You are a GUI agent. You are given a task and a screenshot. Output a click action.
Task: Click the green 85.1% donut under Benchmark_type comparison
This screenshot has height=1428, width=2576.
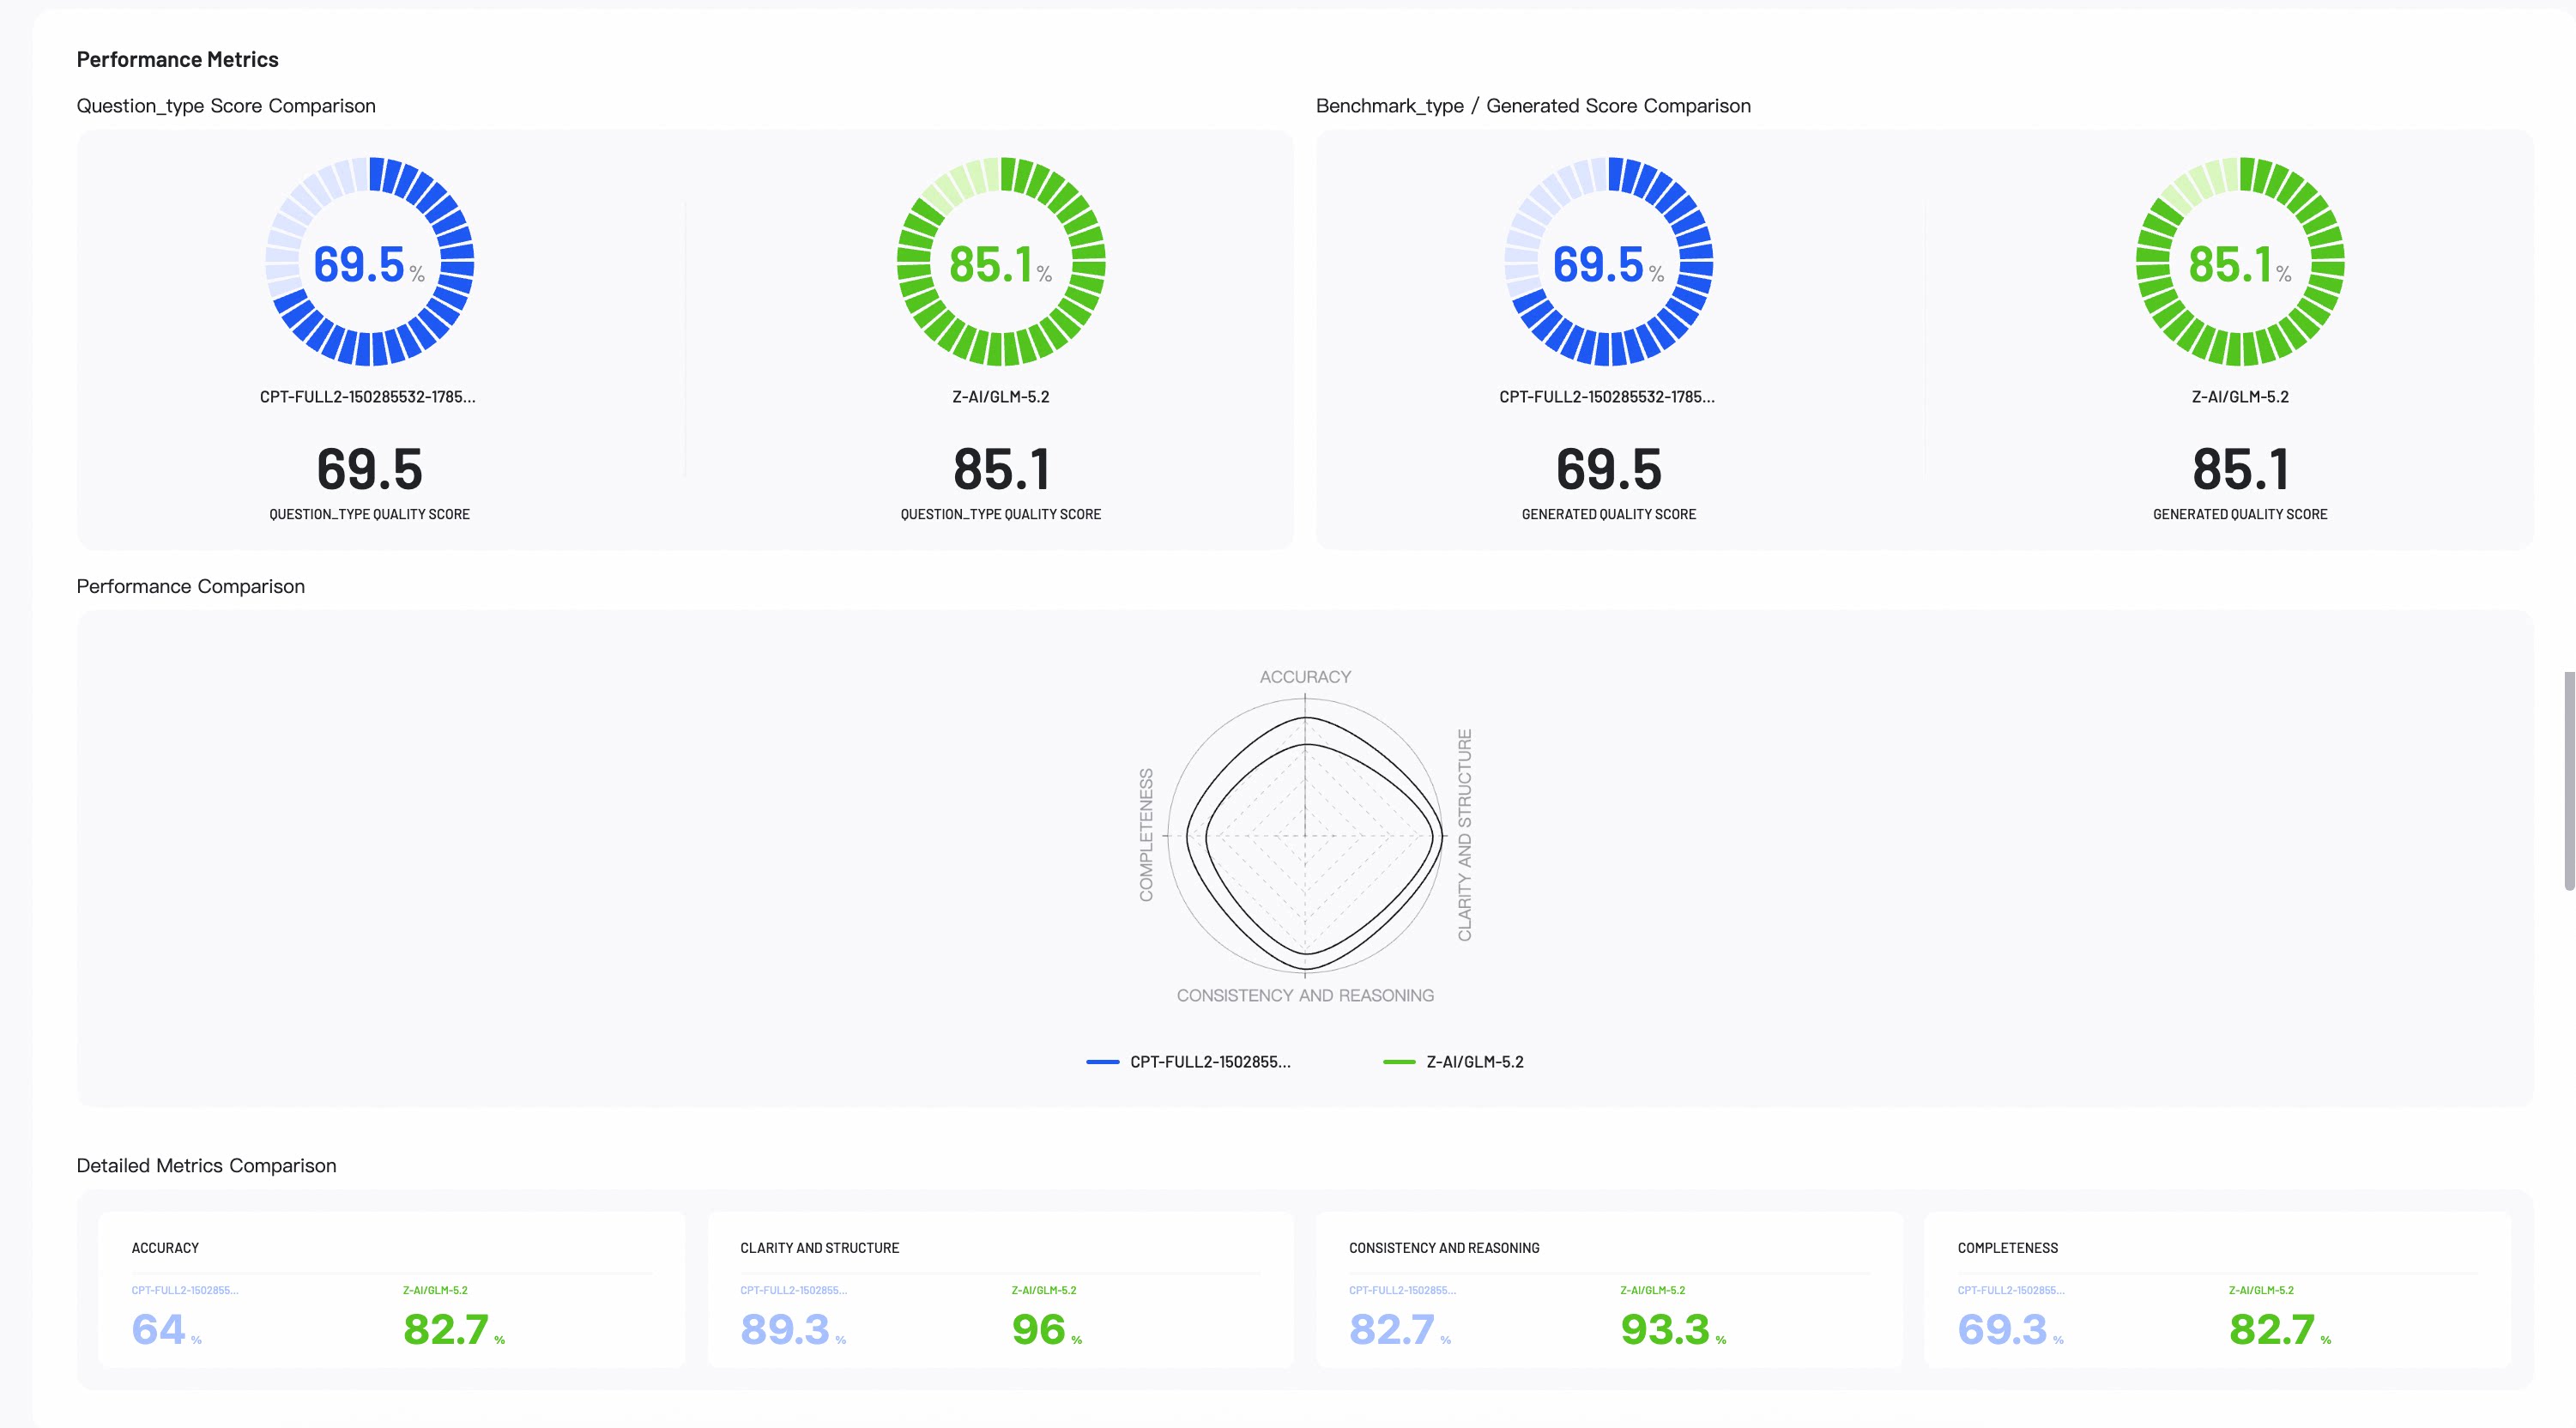[2240, 262]
